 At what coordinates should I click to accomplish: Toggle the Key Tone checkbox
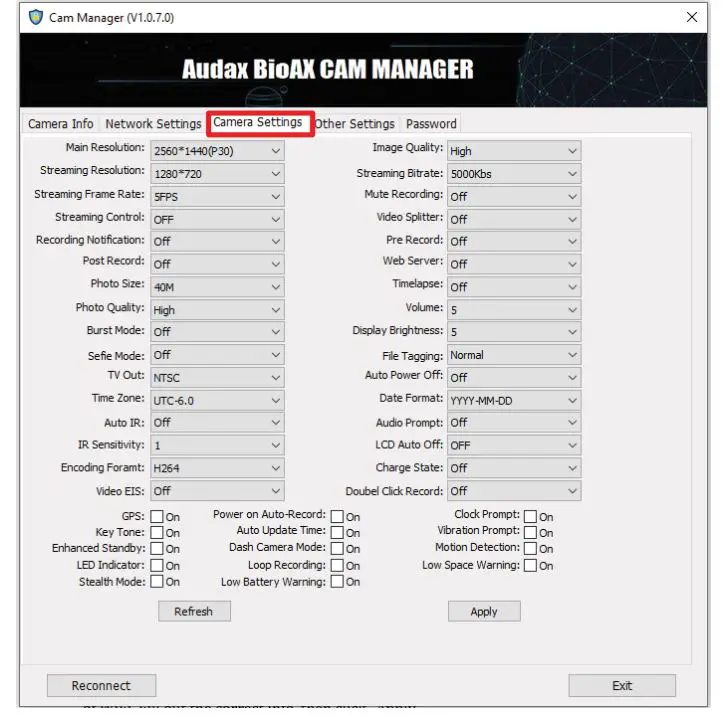click(157, 532)
